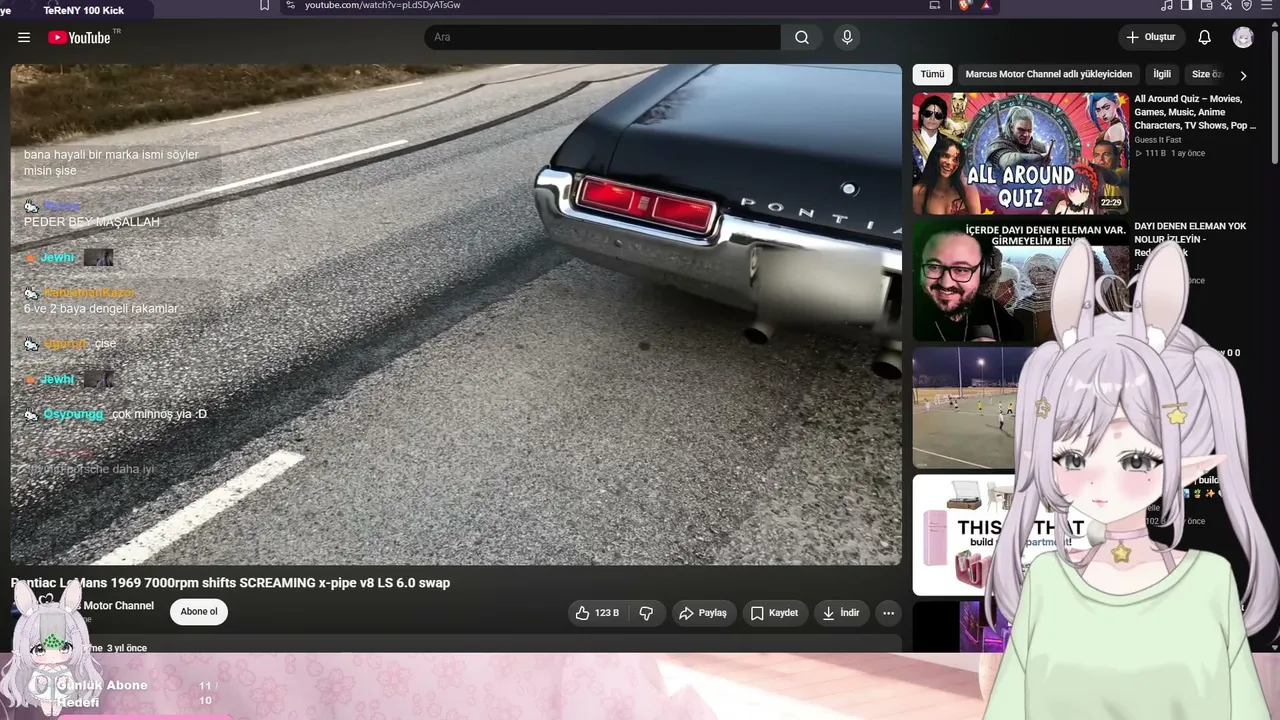Viewport: 1280px width, 720px height.
Task: Download the video with İndir
Action: tap(841, 613)
